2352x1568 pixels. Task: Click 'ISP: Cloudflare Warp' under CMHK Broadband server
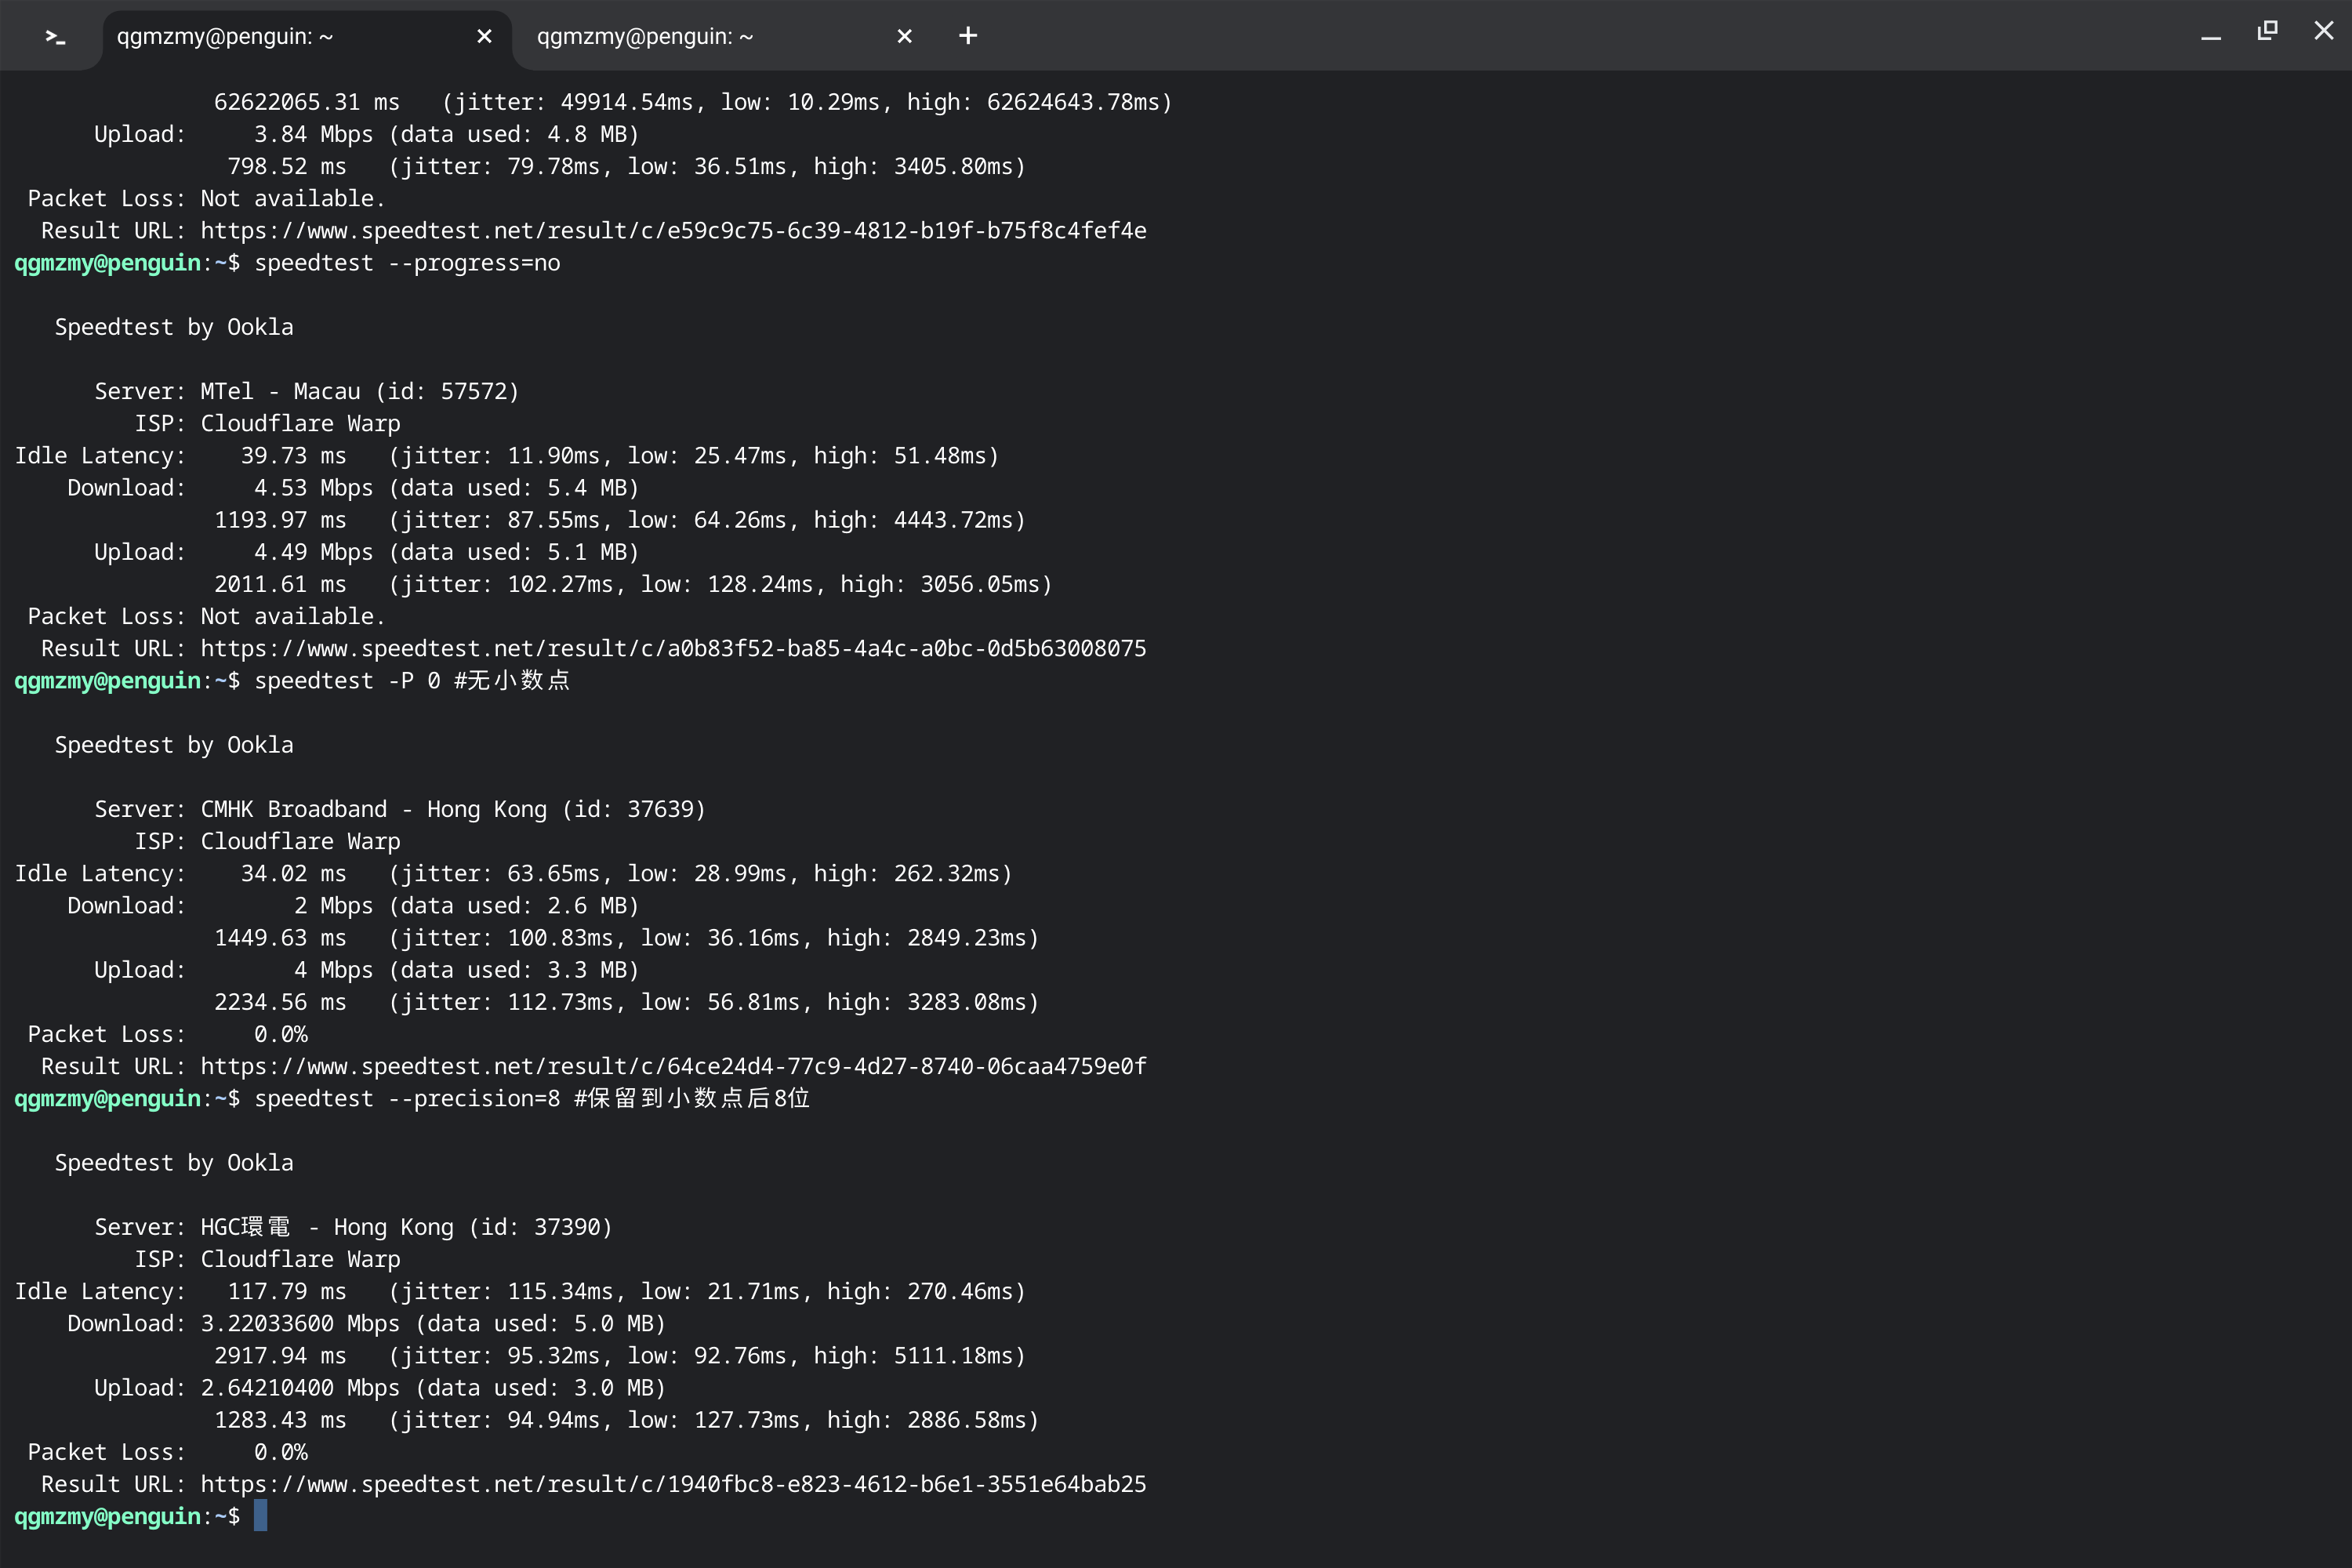[x=267, y=842]
